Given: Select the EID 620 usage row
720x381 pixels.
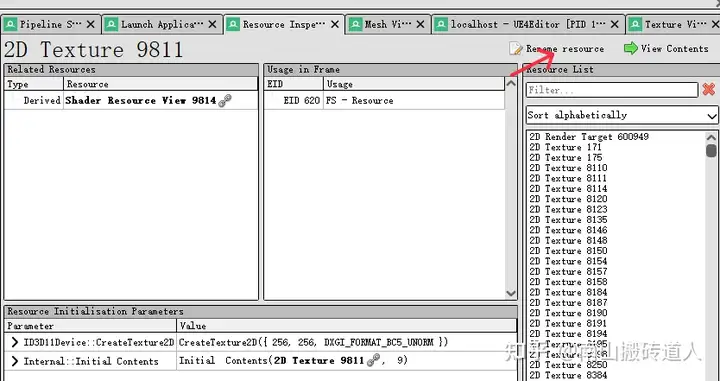Looking at the screenshot, I should pyautogui.click(x=384, y=101).
